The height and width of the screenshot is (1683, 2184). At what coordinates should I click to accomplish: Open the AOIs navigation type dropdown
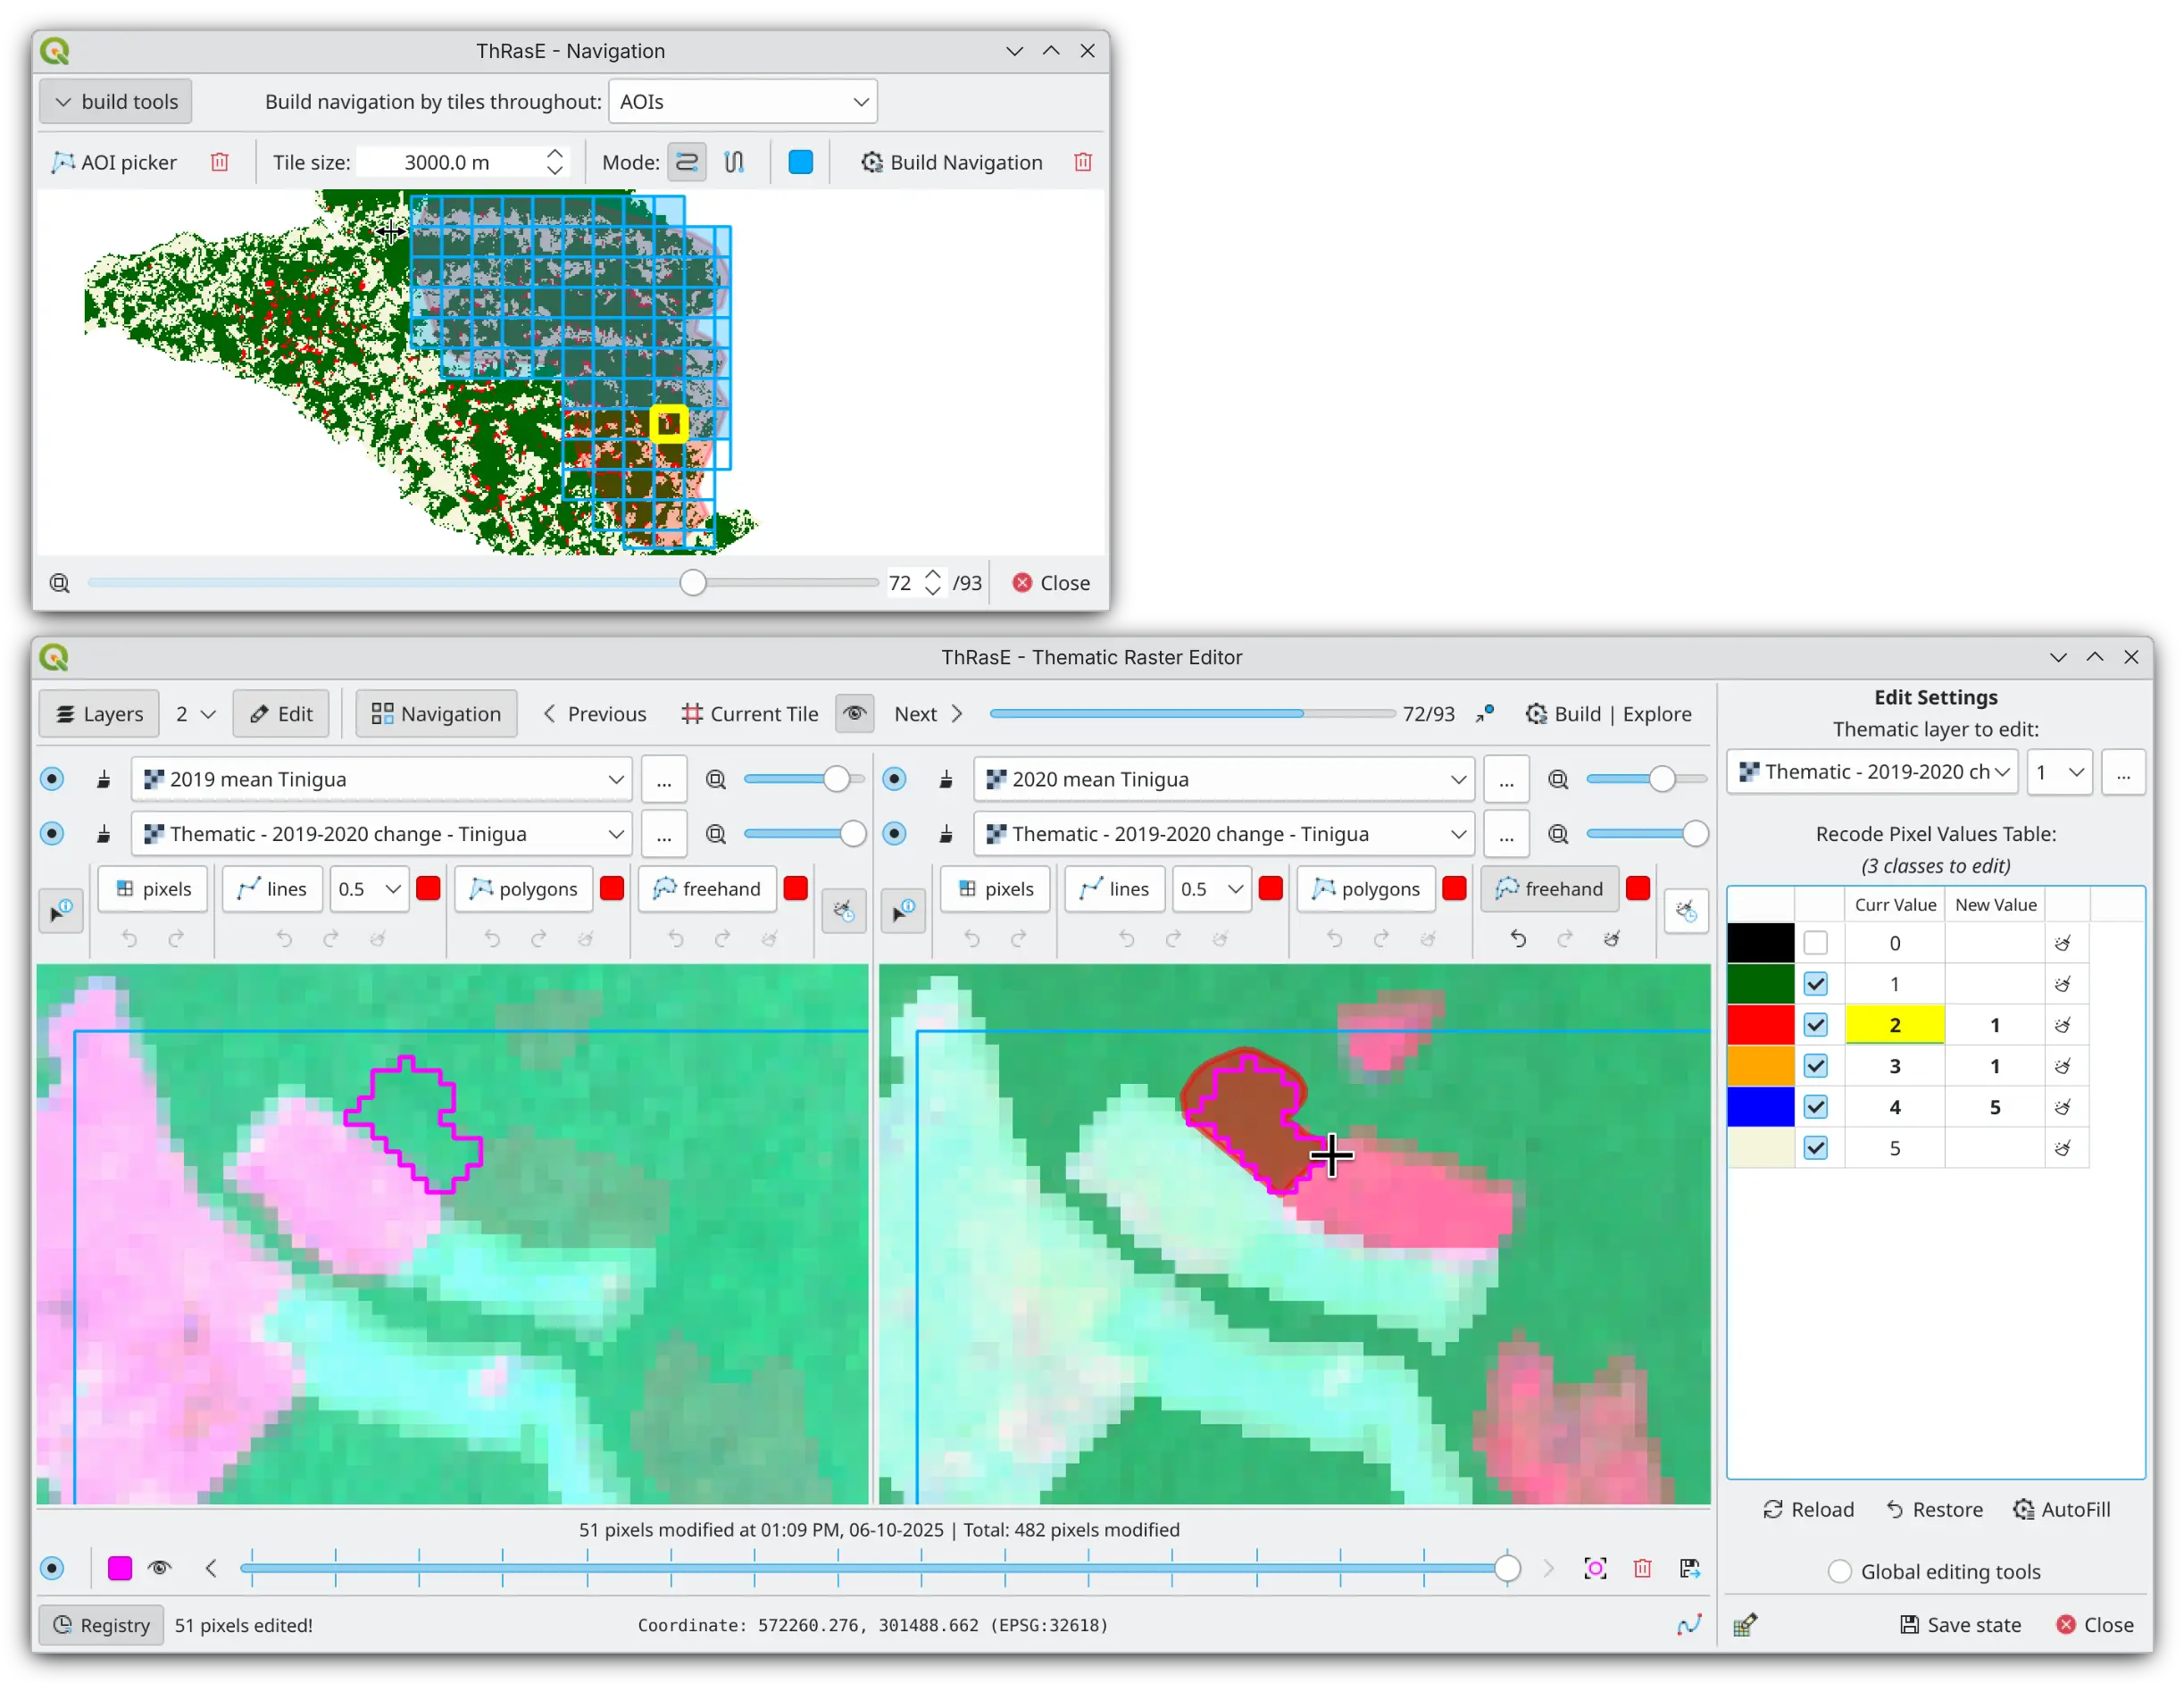tap(742, 102)
